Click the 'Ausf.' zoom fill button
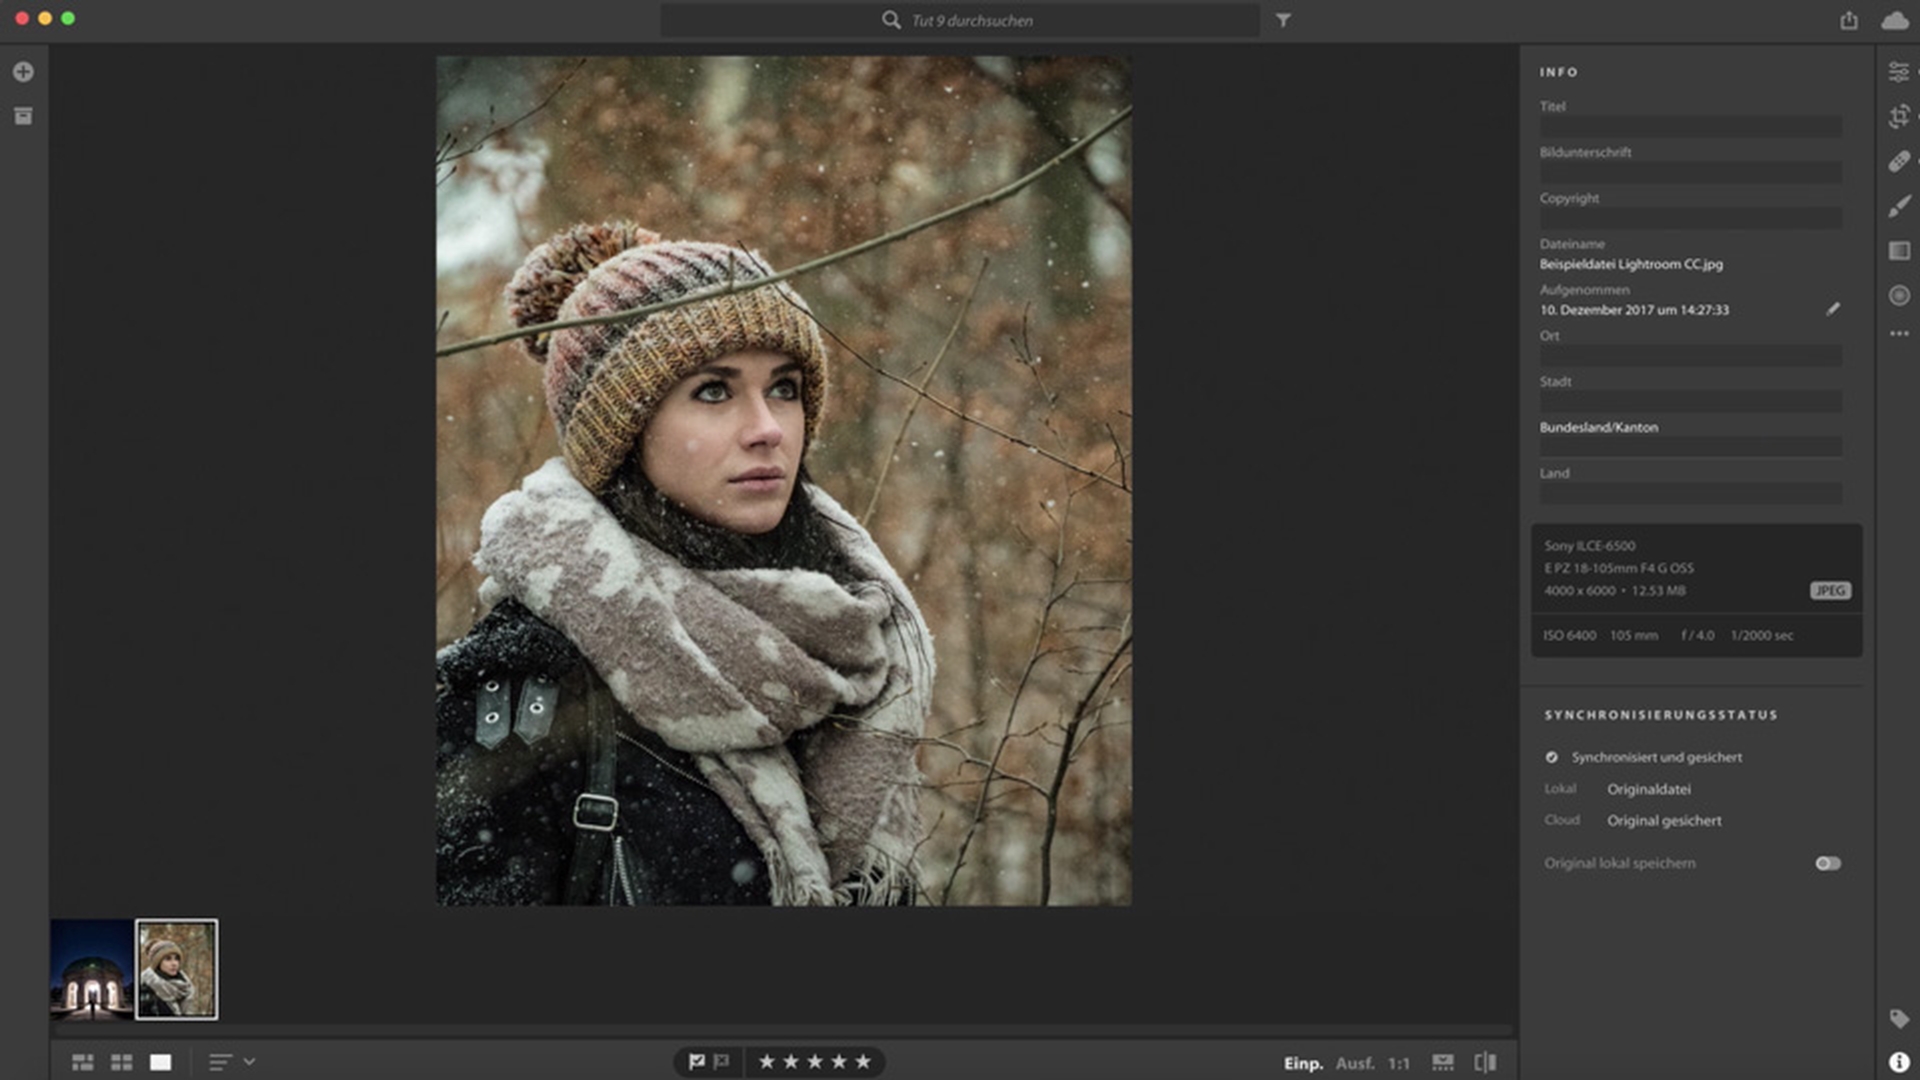This screenshot has height=1080, width=1920. tap(1354, 1063)
